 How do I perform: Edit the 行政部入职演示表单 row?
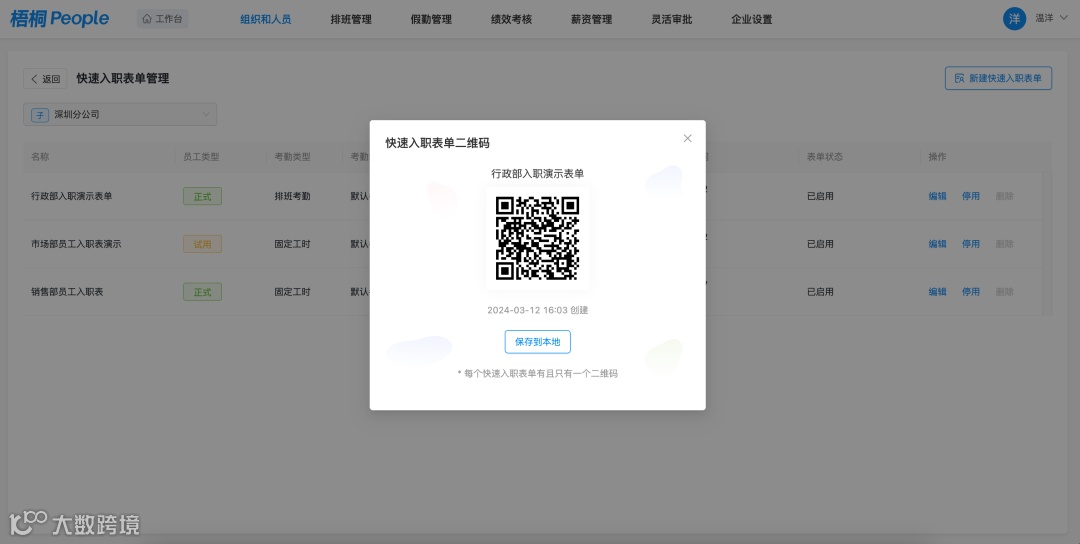pyautogui.click(x=937, y=196)
